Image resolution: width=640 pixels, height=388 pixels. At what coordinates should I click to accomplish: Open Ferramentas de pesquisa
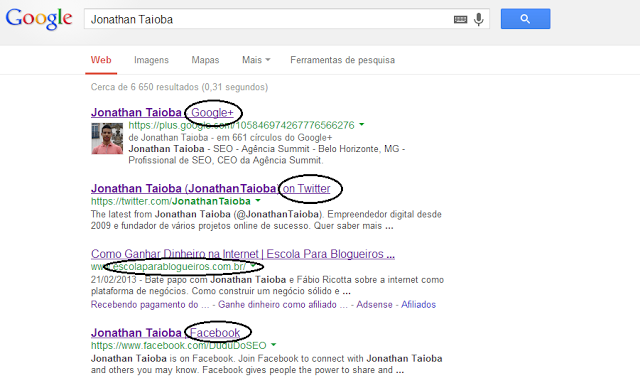click(342, 60)
